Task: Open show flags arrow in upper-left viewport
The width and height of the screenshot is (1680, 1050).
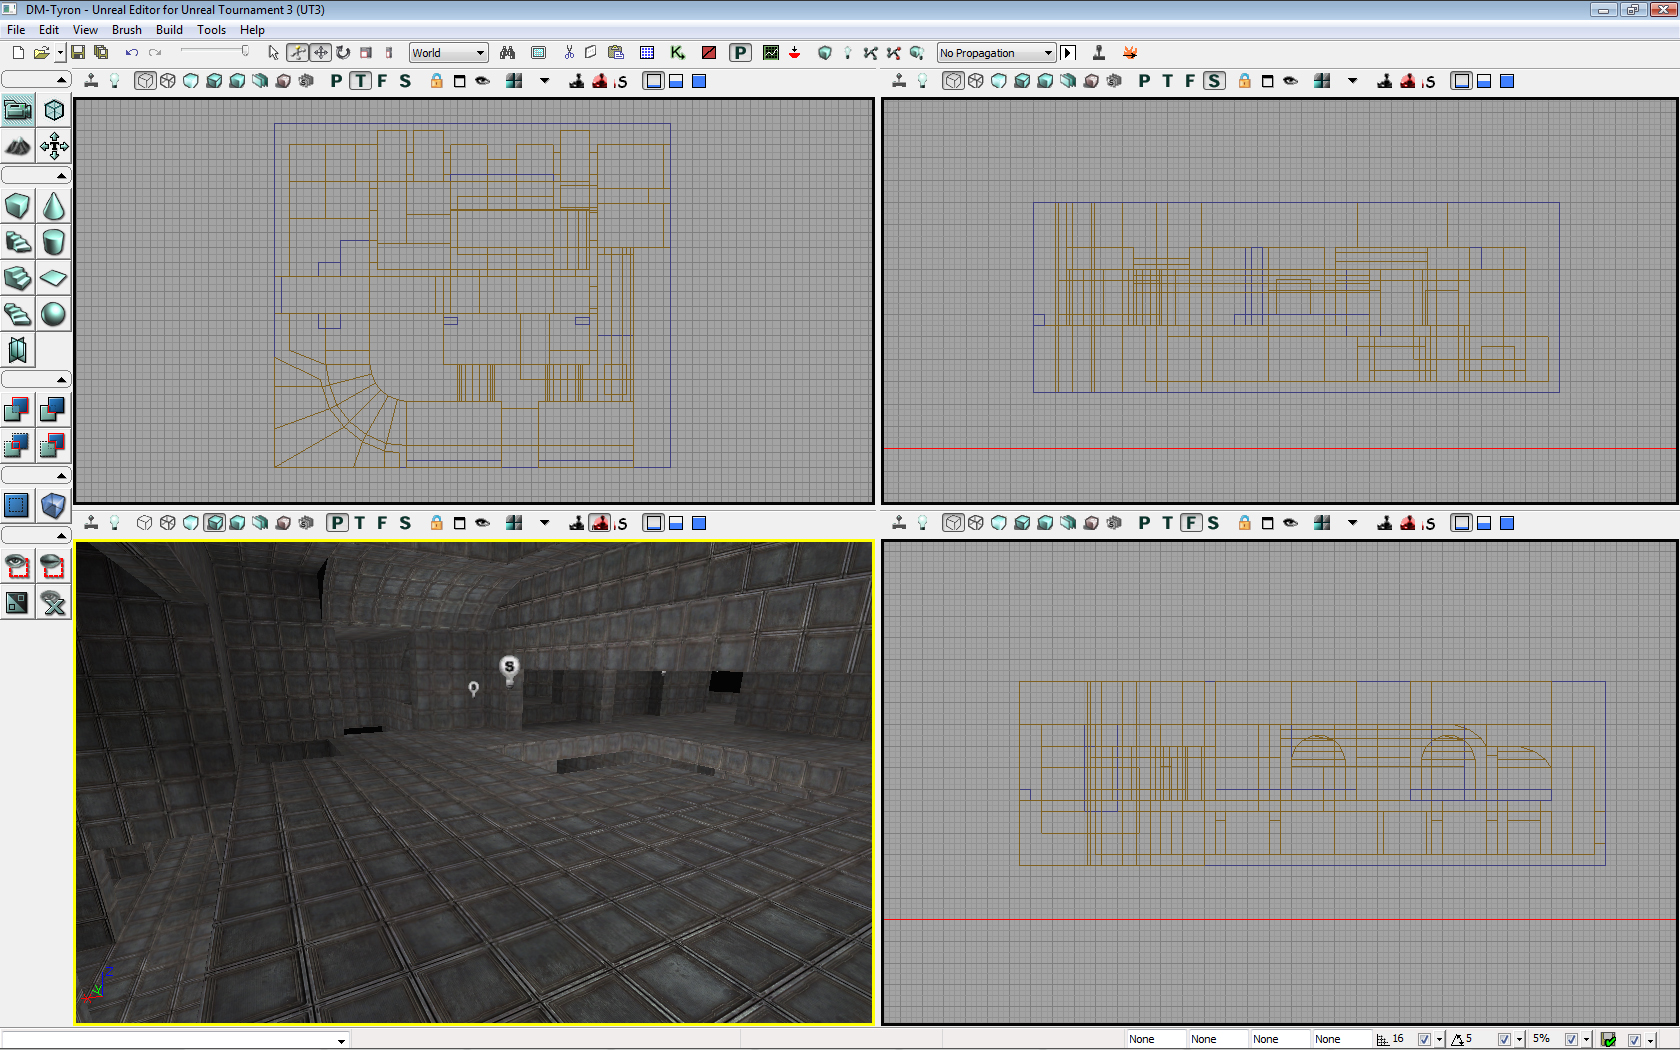Action: click(545, 81)
